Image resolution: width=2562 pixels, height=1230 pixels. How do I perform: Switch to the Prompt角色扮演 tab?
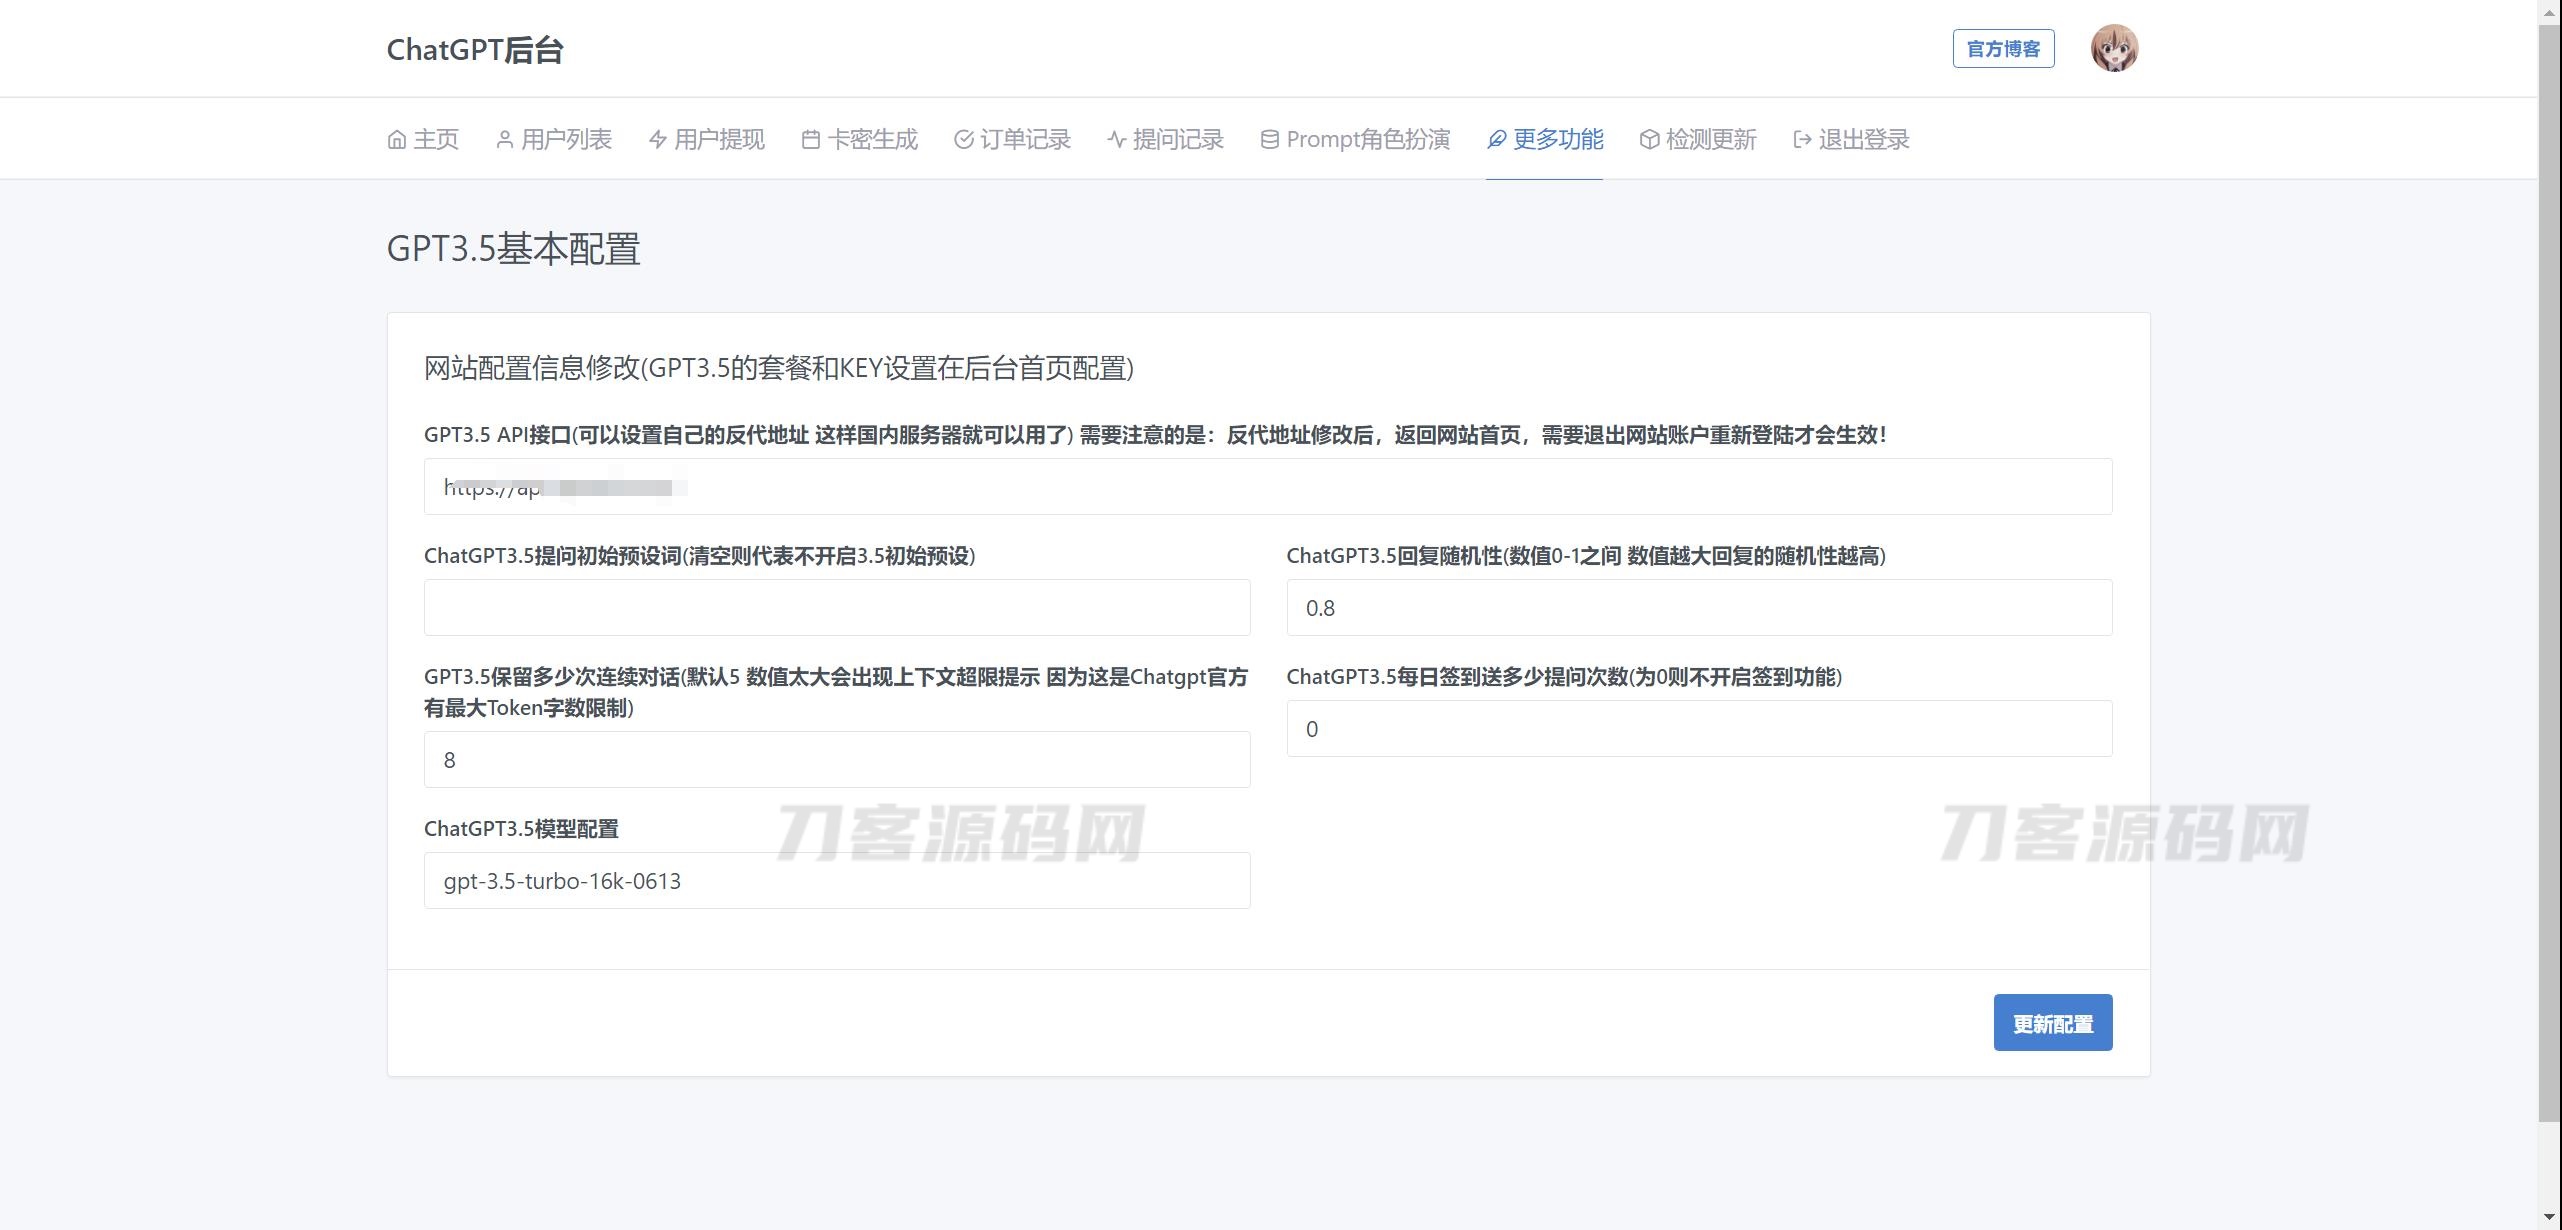(1367, 140)
